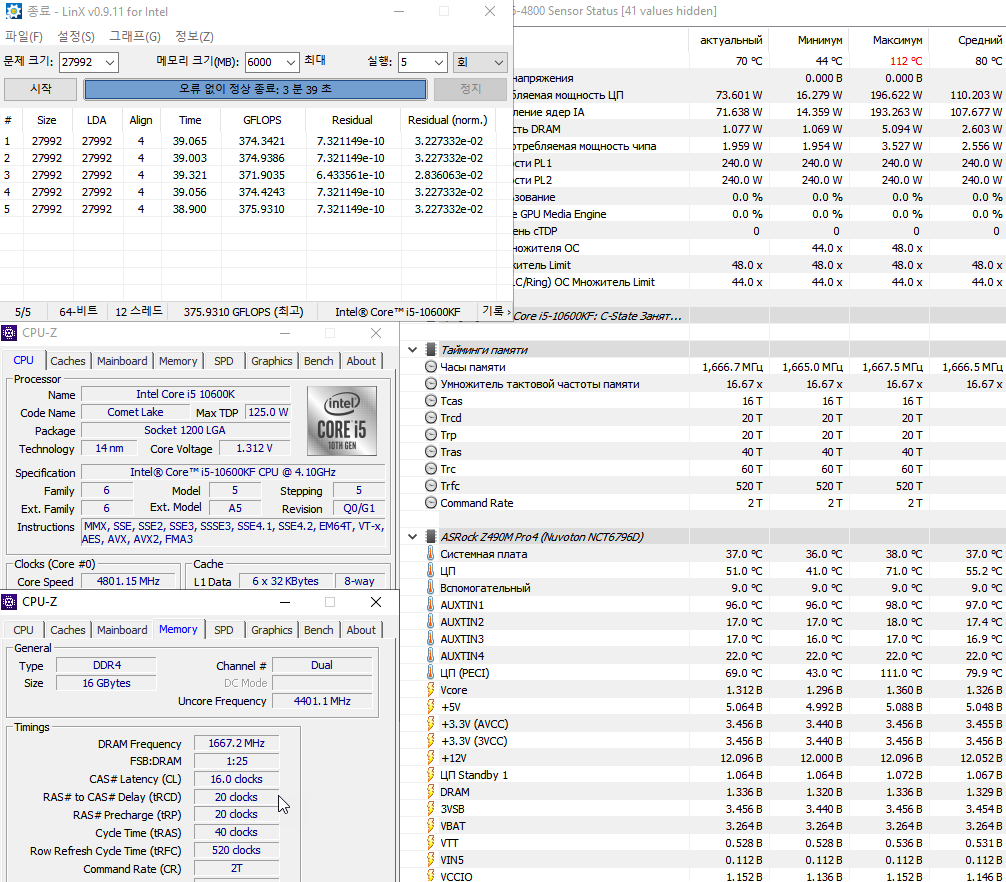Viewport: 1006px width, 882px height.
Task: Click thermometer icon beside AUXTIN1
Action: point(431,605)
